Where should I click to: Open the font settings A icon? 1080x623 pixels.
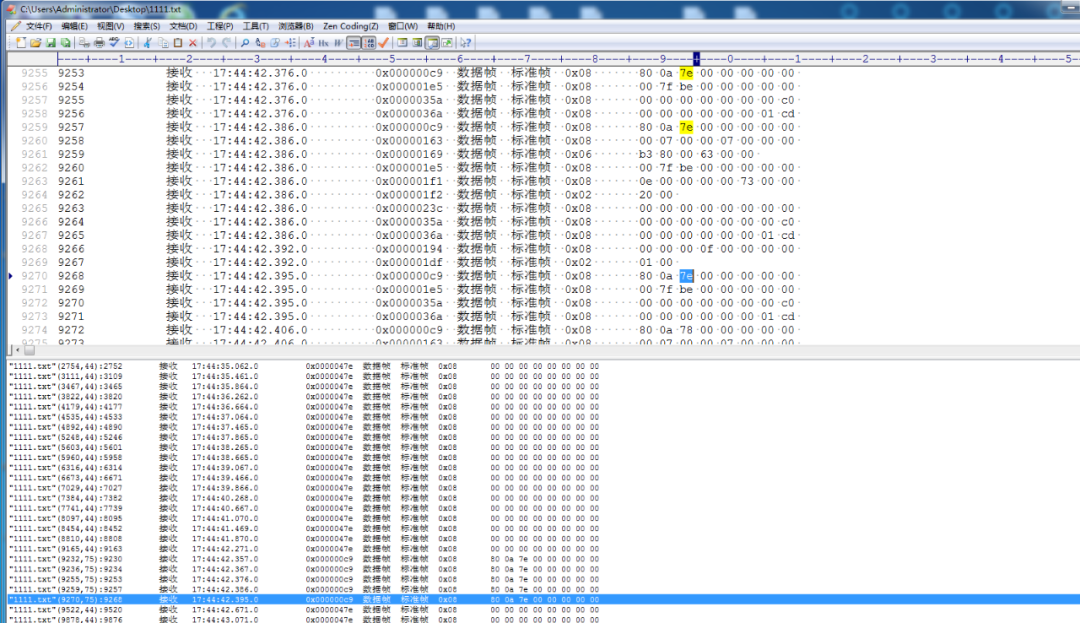coord(309,43)
